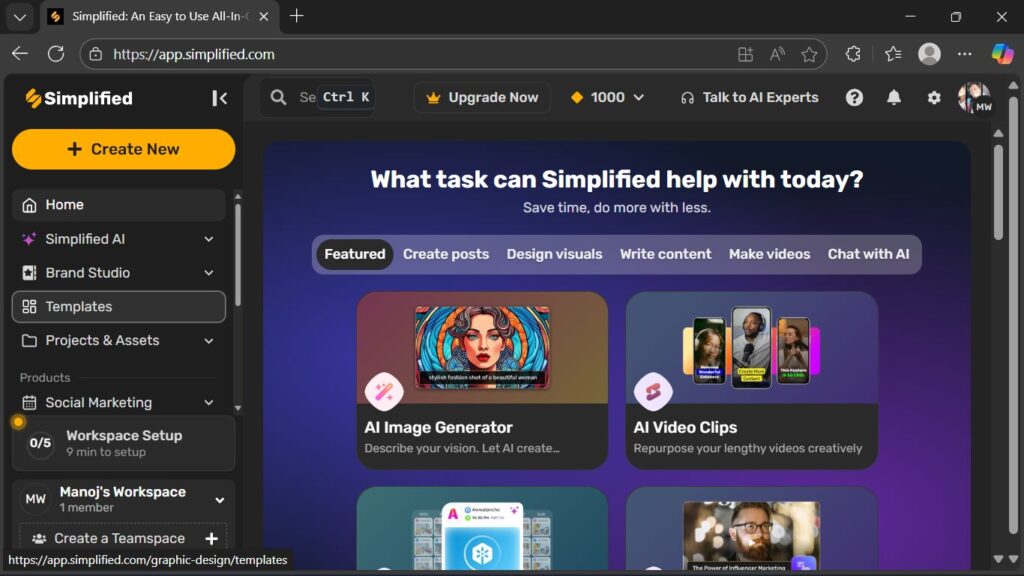Open the 1000 credits dropdown
Viewport: 1024px width, 576px height.
607,97
